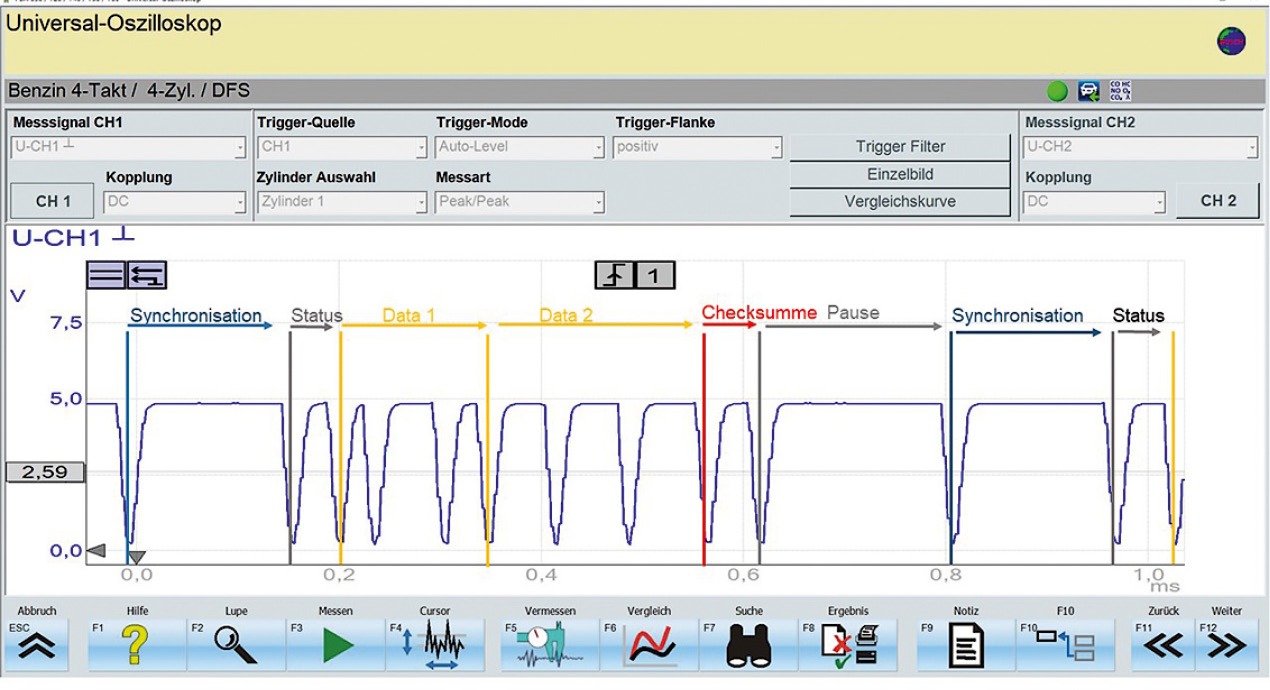
Task: Enable Vergleichskurve comparison curve
Action: (x=900, y=201)
